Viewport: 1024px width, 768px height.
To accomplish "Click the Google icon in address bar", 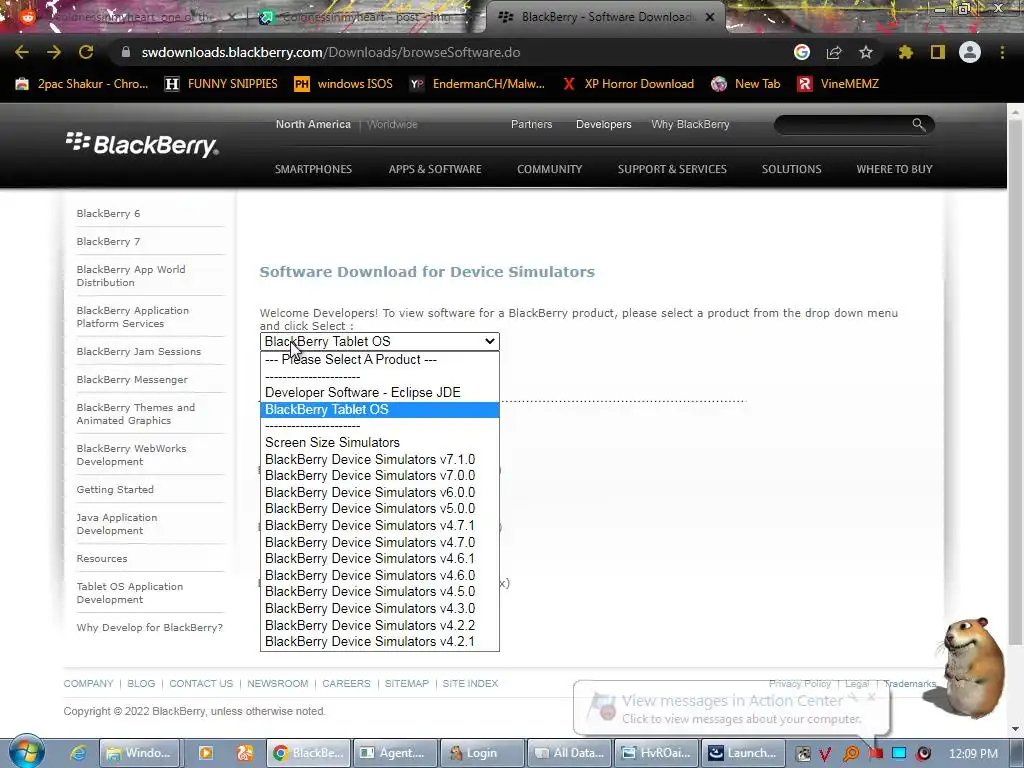I will 802,52.
